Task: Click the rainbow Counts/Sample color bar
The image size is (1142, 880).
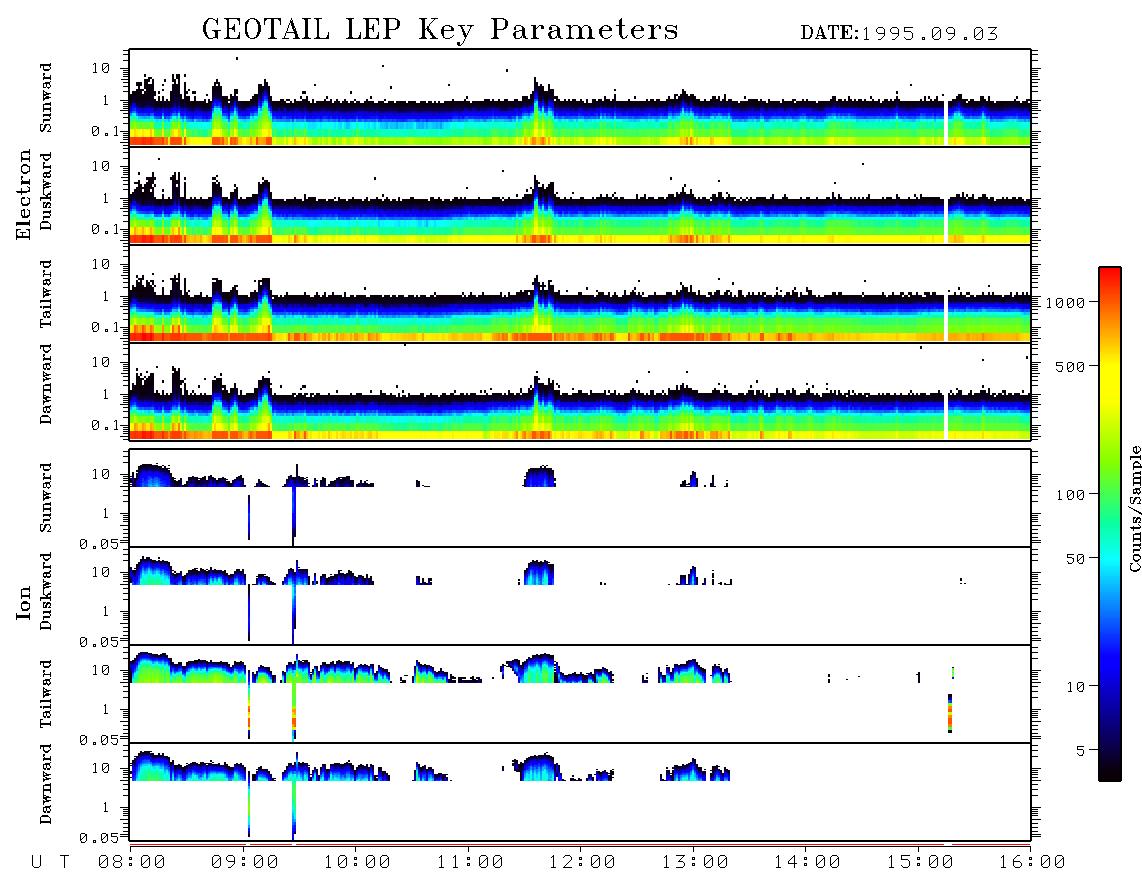Action: 1109,524
